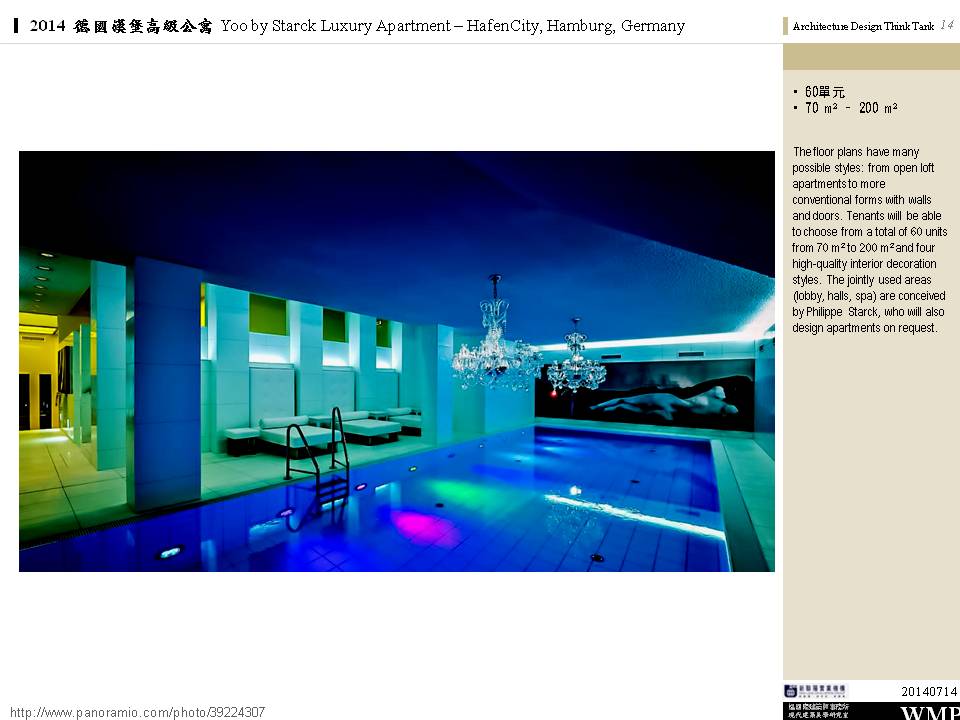Click the slide title 'Yoo by Starck Luxury Apartment'
This screenshot has width=960, height=720.
pyautogui.click(x=452, y=26)
